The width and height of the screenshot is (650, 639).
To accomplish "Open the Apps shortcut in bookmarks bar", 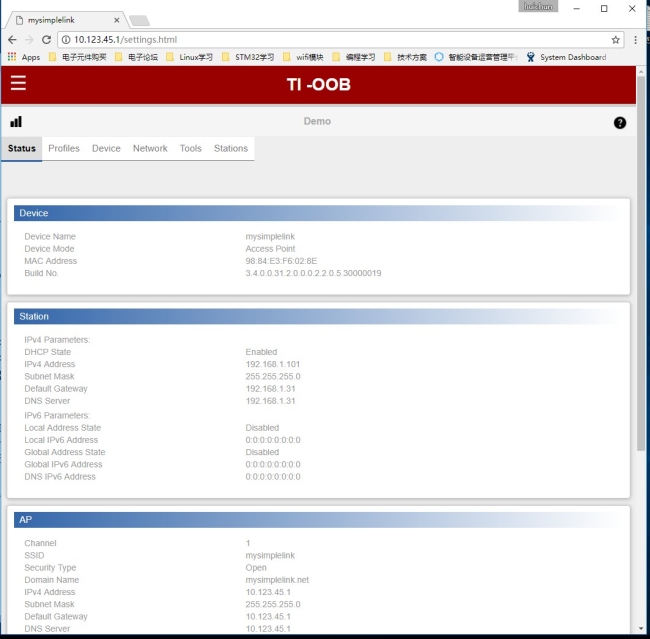I will tap(23, 57).
